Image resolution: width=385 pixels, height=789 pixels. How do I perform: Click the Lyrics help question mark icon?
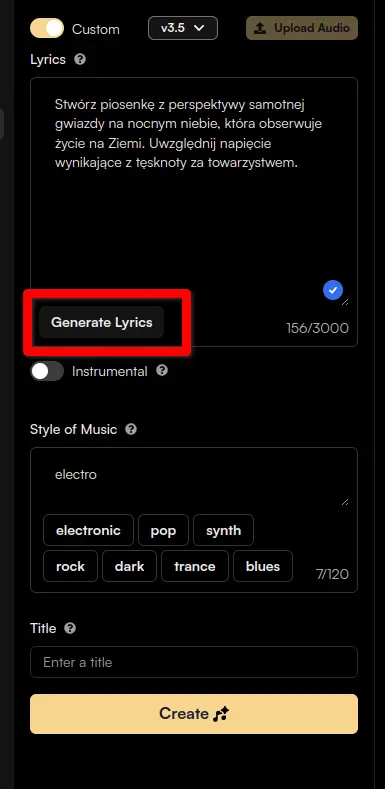coord(80,59)
